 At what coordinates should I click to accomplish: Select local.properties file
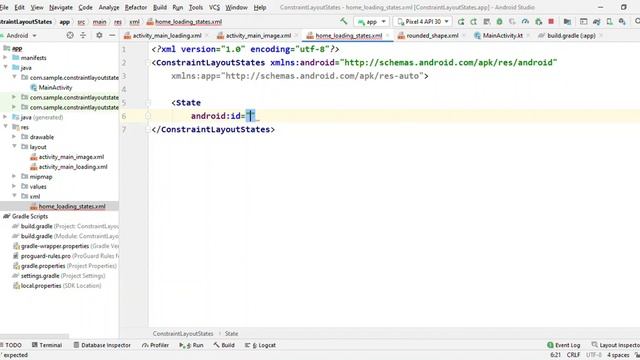(x=41, y=286)
